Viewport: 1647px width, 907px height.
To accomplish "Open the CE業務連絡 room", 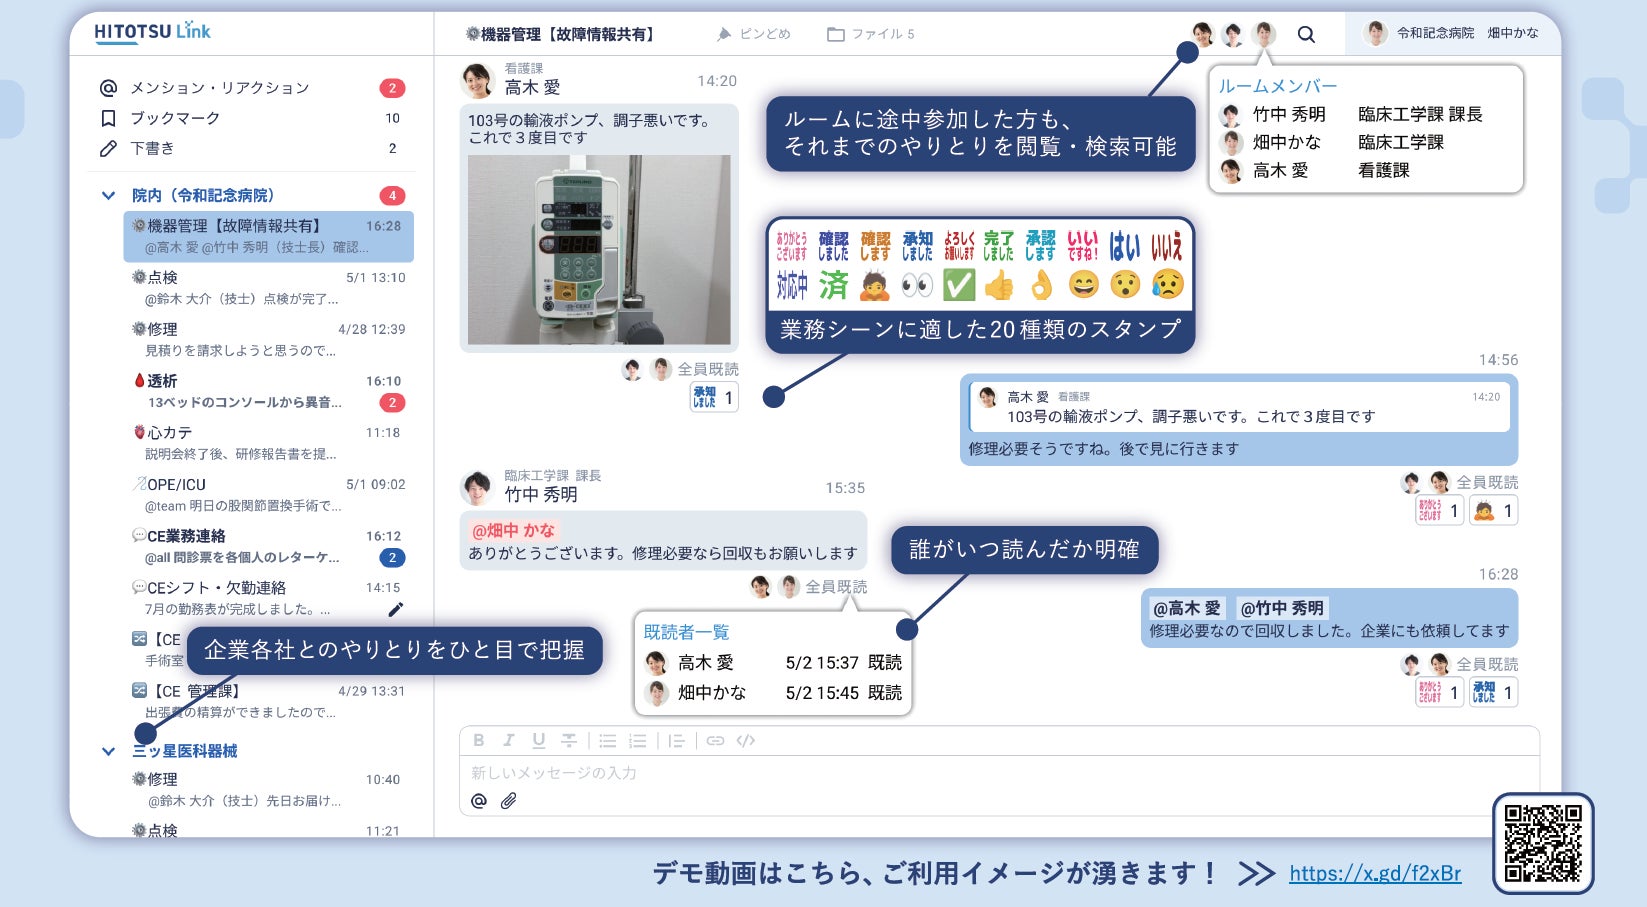I will click(268, 546).
